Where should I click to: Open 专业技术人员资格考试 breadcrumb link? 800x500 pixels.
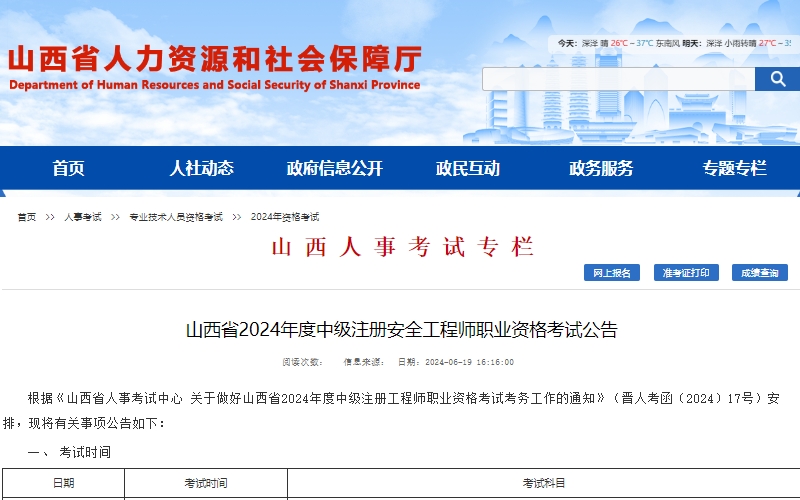click(x=175, y=217)
